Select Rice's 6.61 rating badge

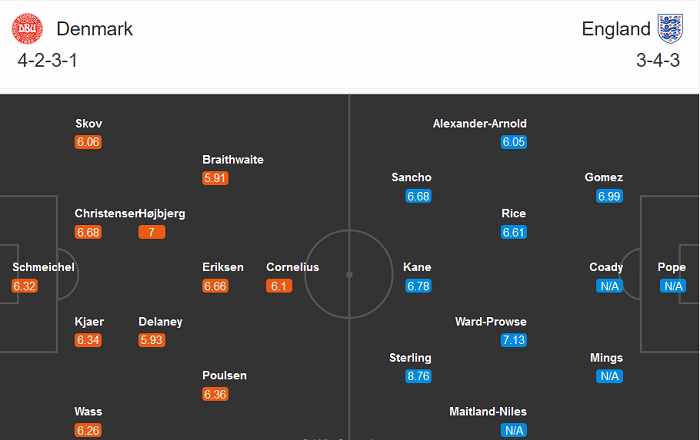click(x=514, y=232)
